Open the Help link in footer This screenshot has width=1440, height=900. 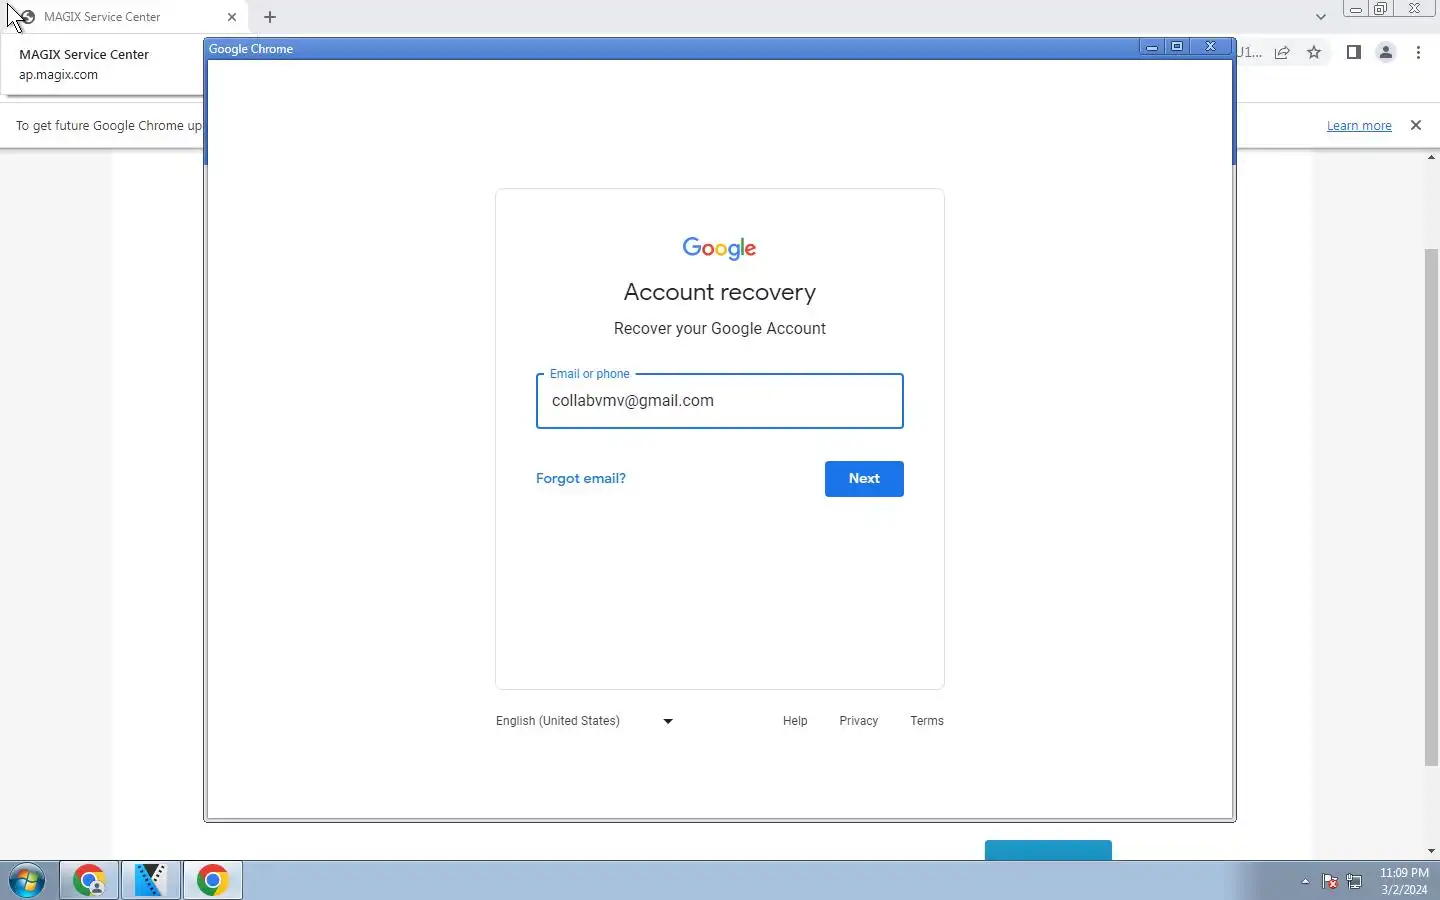[x=795, y=721]
